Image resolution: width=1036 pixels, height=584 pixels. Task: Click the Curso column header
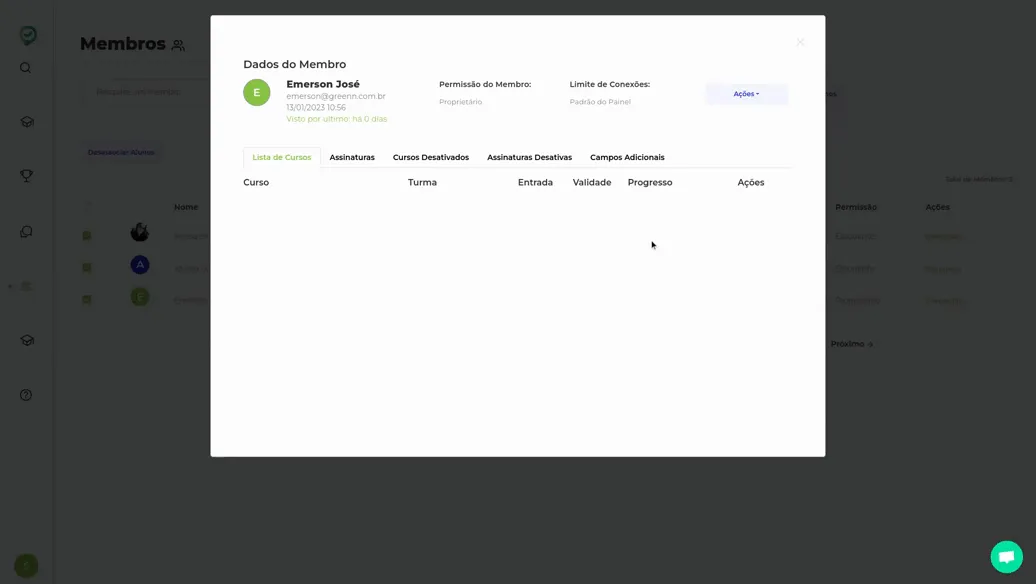256,182
